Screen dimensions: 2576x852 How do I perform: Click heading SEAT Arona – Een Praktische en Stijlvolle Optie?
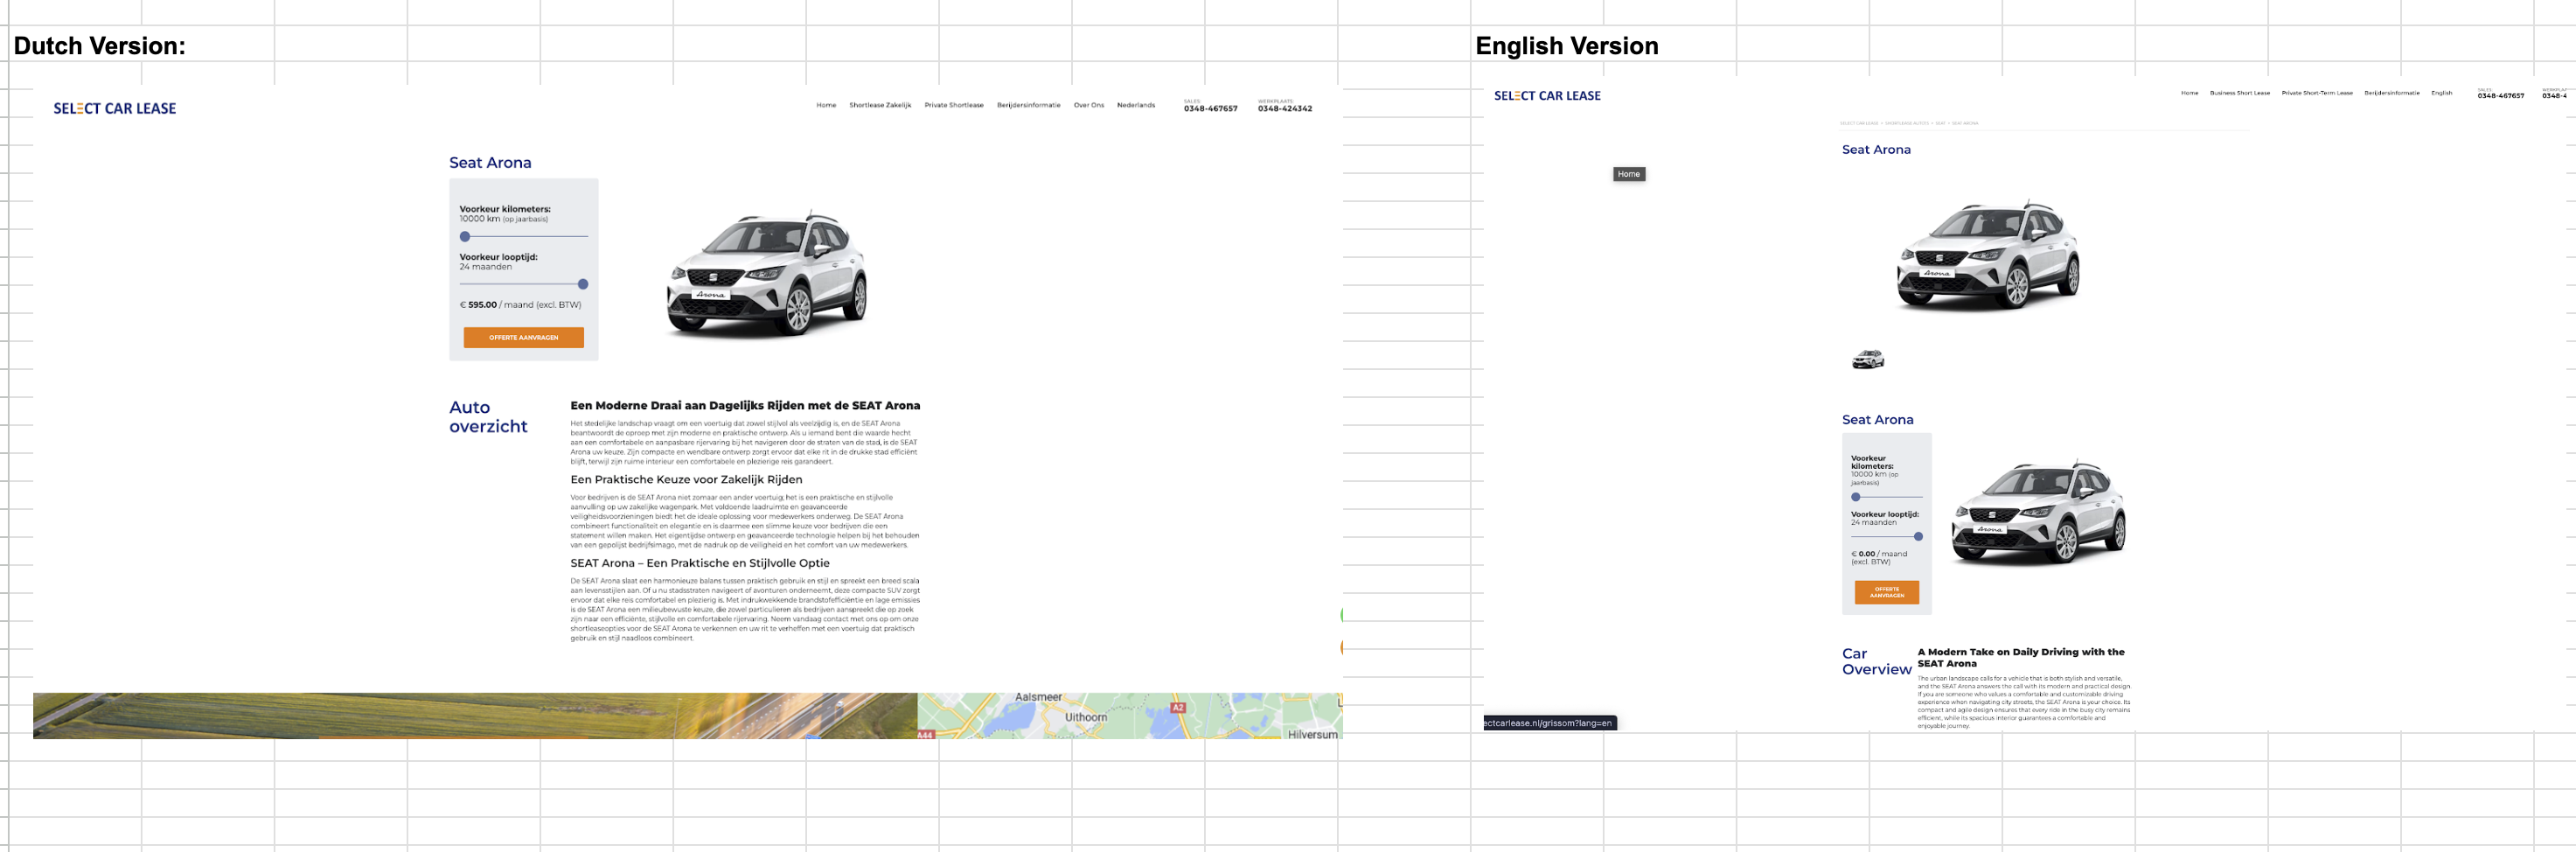tap(700, 563)
